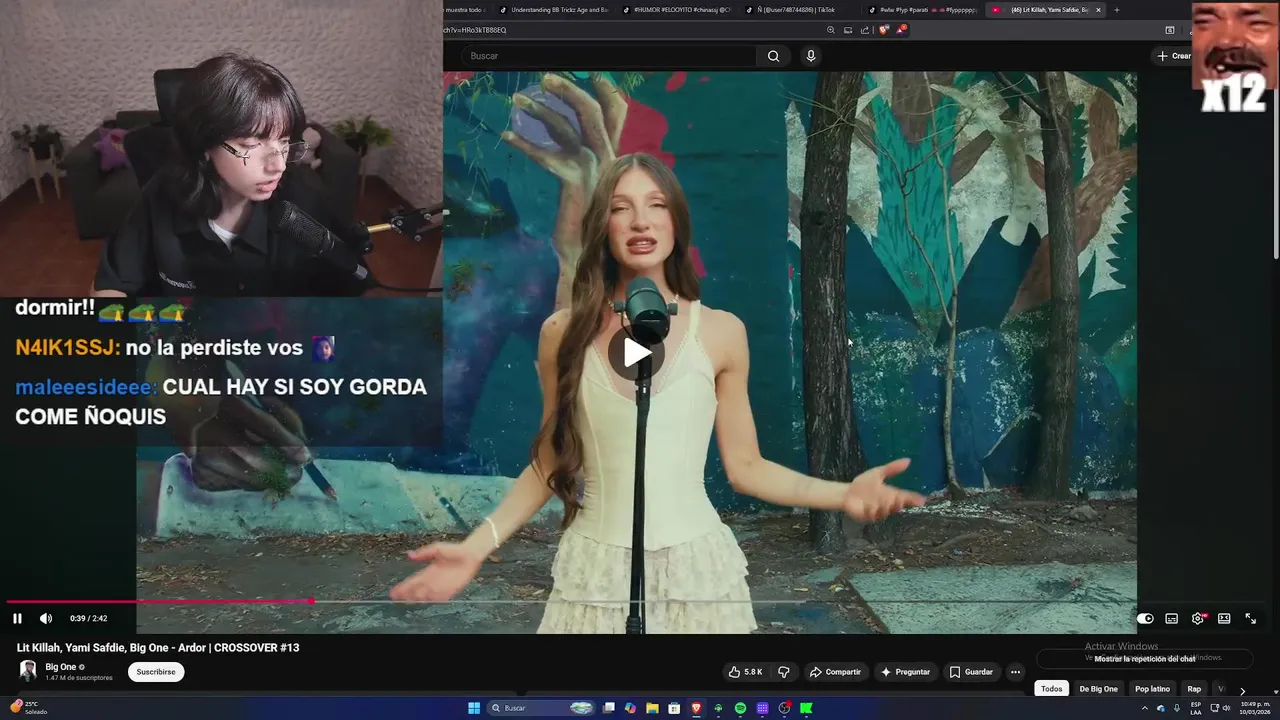This screenshot has height=720, width=1280.
Task: Open the Big One channel avatar
Action: point(28,671)
